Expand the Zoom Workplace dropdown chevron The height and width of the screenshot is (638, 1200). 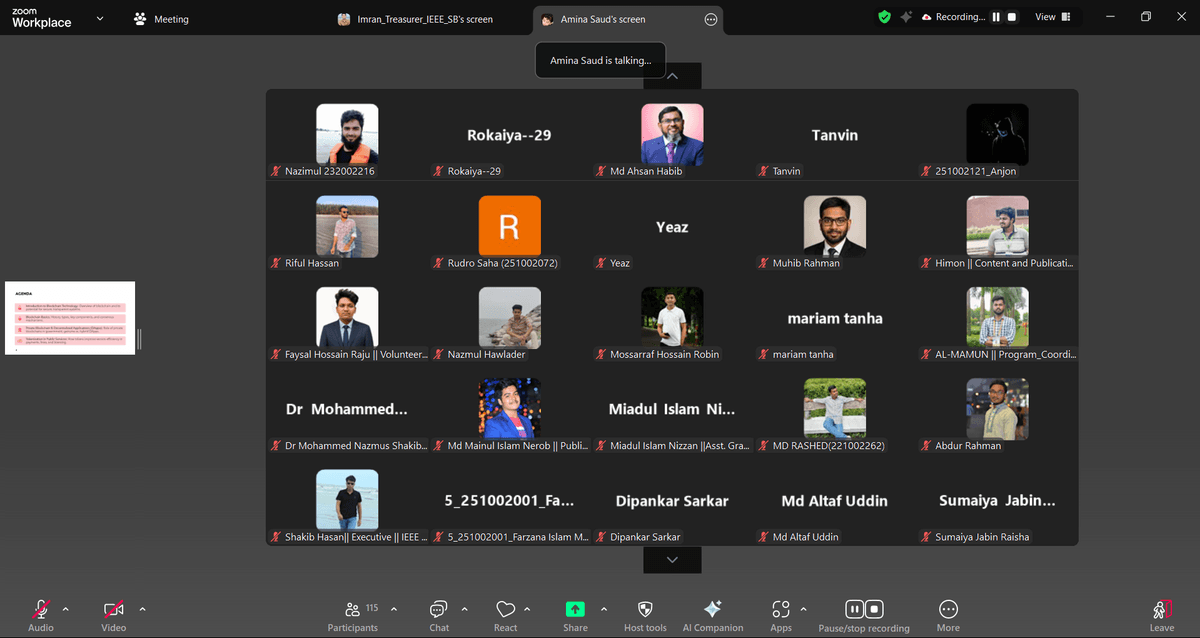click(99, 18)
